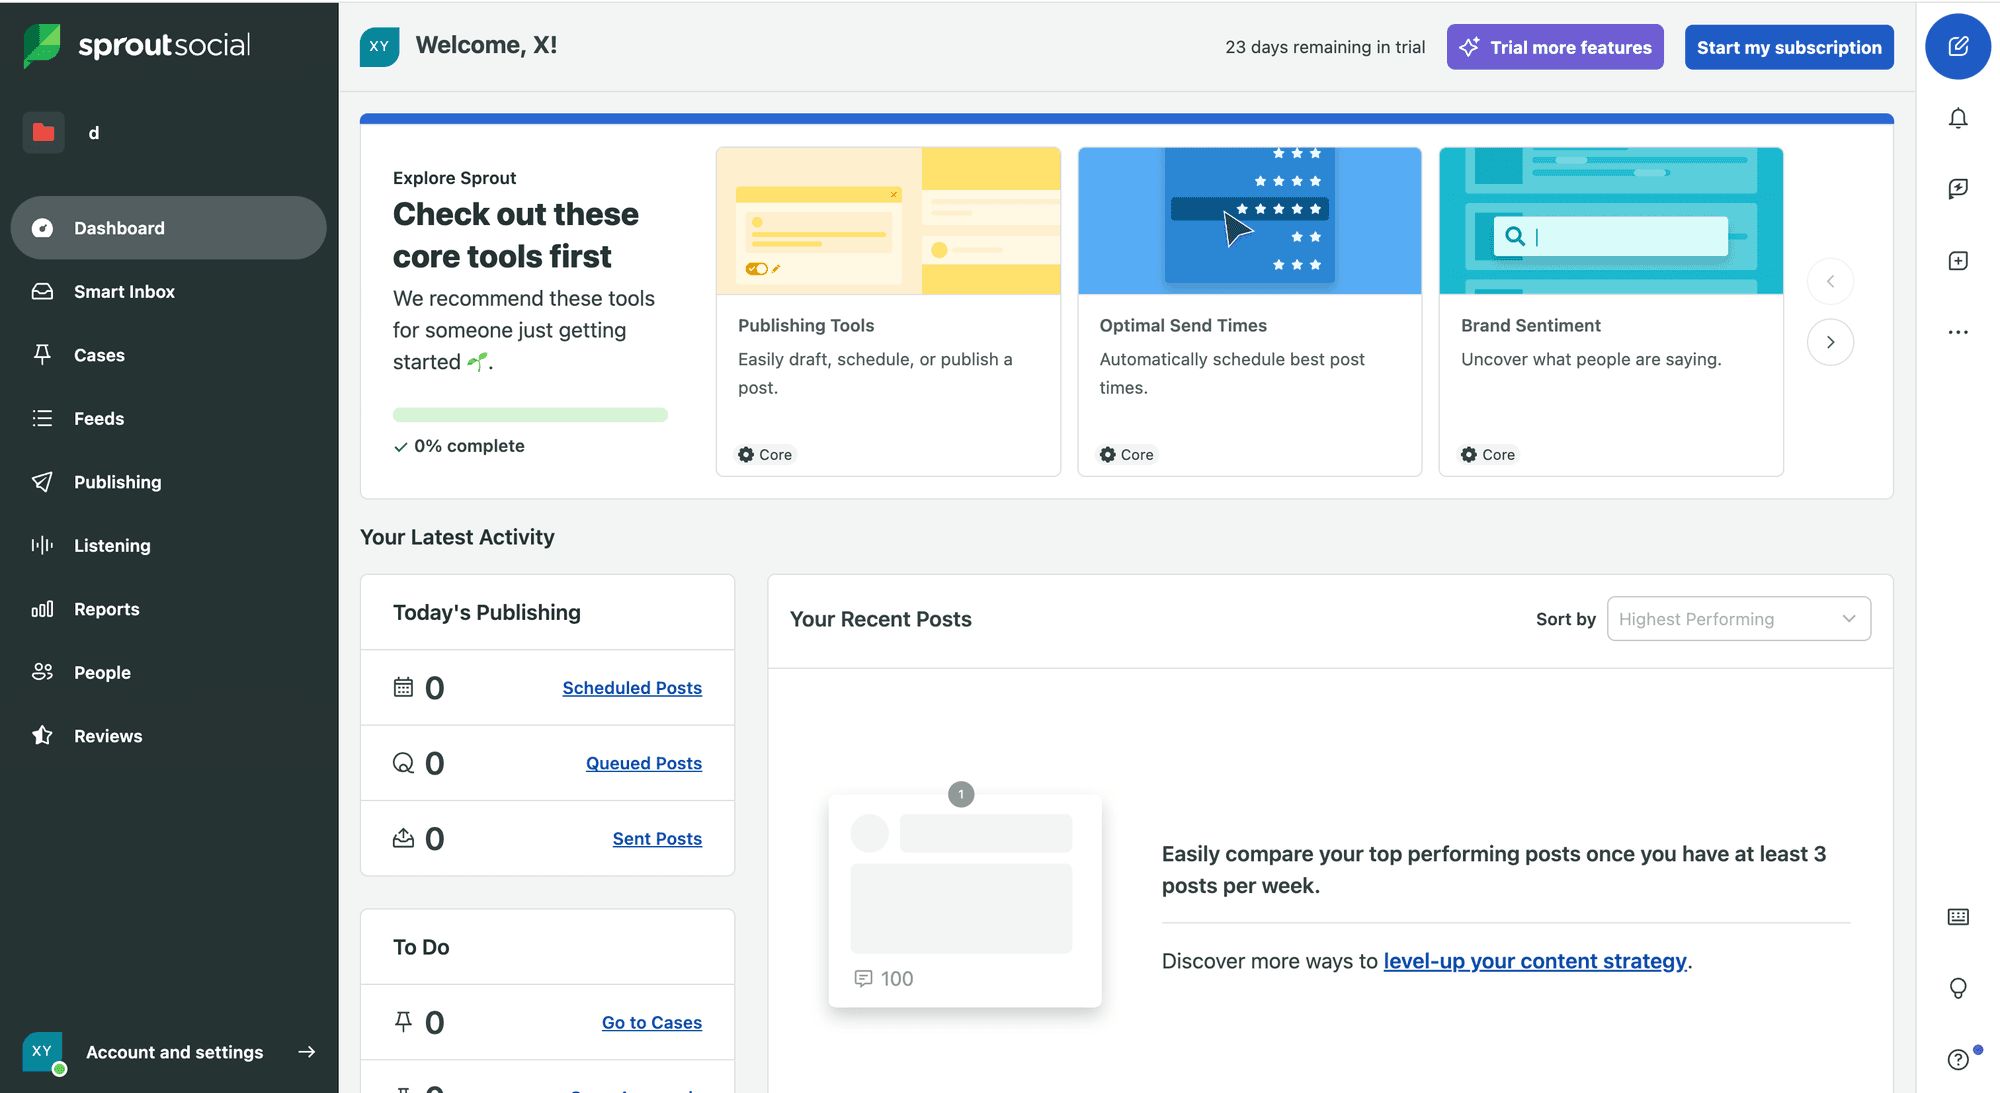Click the three-dots more options icon
The image size is (2000, 1093).
[1958, 332]
